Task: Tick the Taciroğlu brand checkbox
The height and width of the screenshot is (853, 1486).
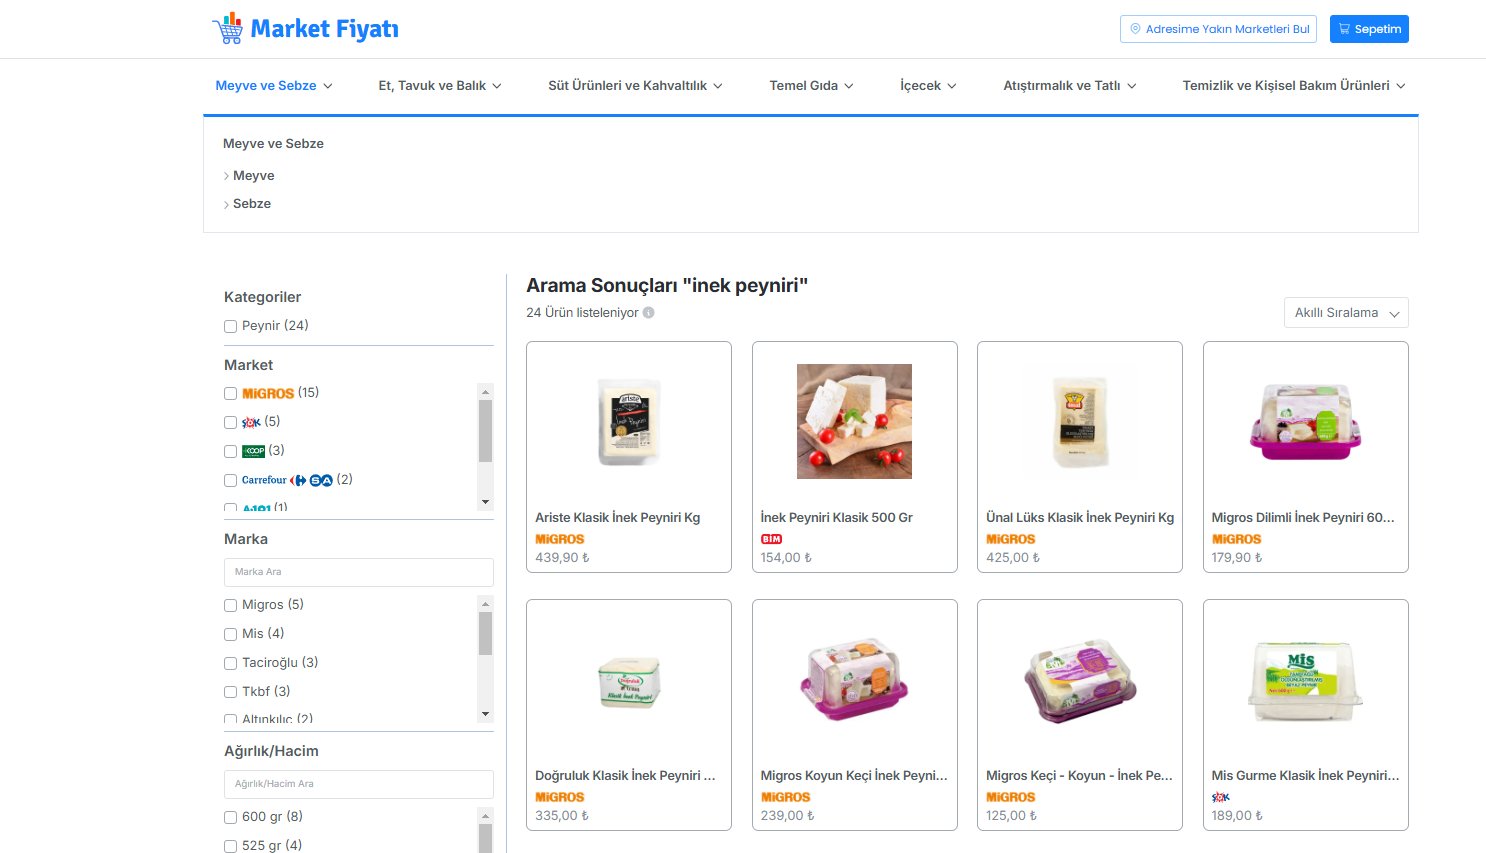Action: tap(231, 663)
